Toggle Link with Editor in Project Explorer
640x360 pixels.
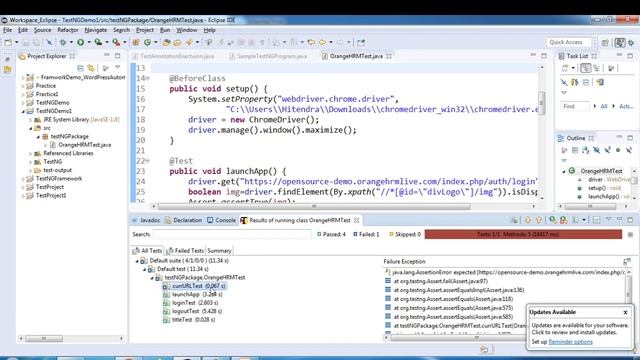pos(91,68)
